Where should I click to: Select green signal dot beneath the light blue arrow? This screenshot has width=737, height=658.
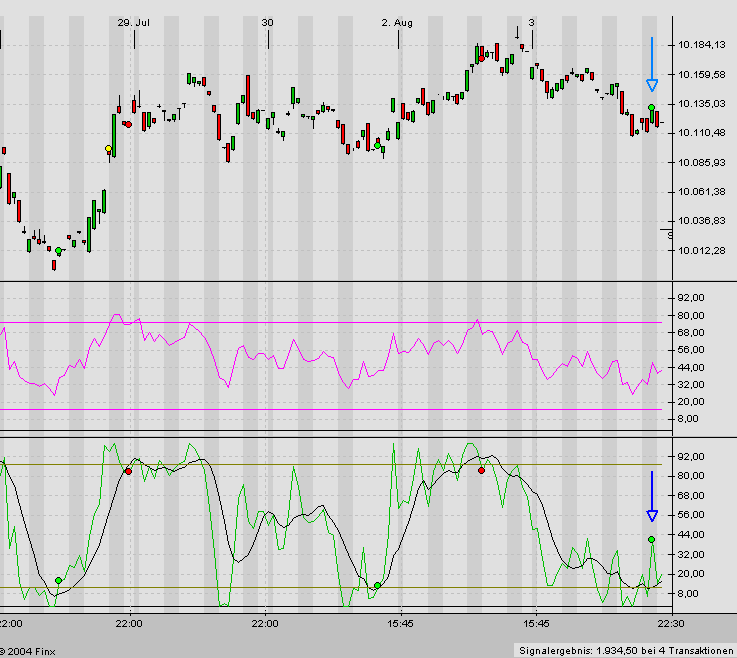pos(651,107)
